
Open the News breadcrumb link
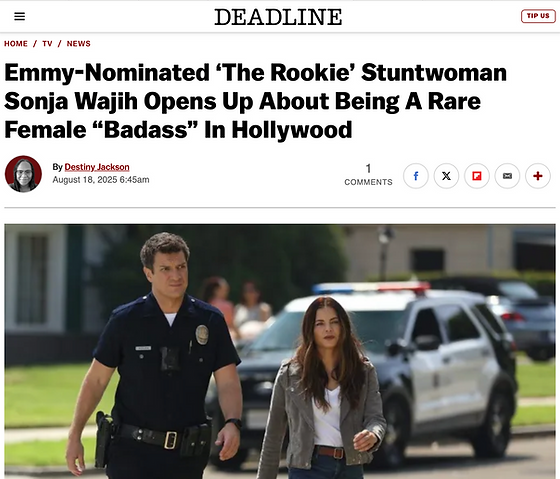click(79, 44)
